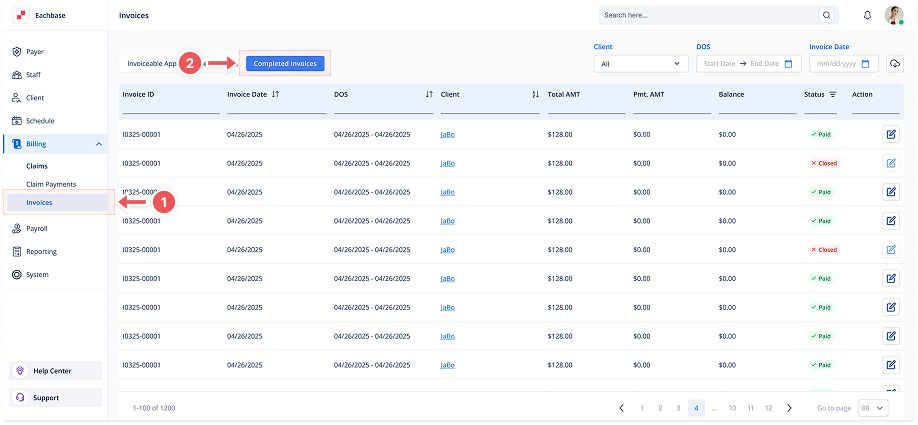Click the '1-100 of 1200' record count
Screen dimensions: 918x425
[x=154, y=408]
